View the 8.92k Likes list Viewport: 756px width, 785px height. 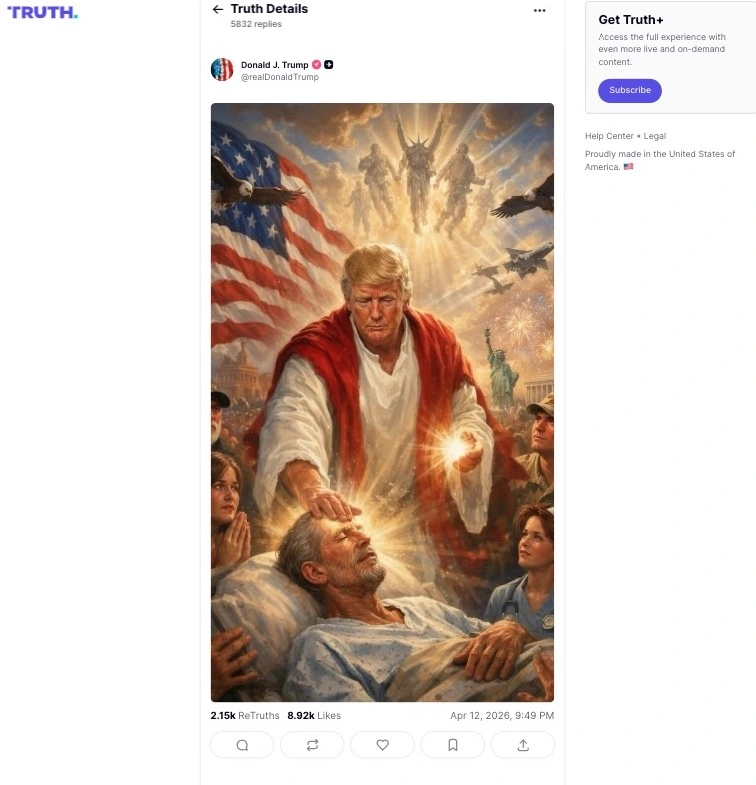[x=314, y=715]
